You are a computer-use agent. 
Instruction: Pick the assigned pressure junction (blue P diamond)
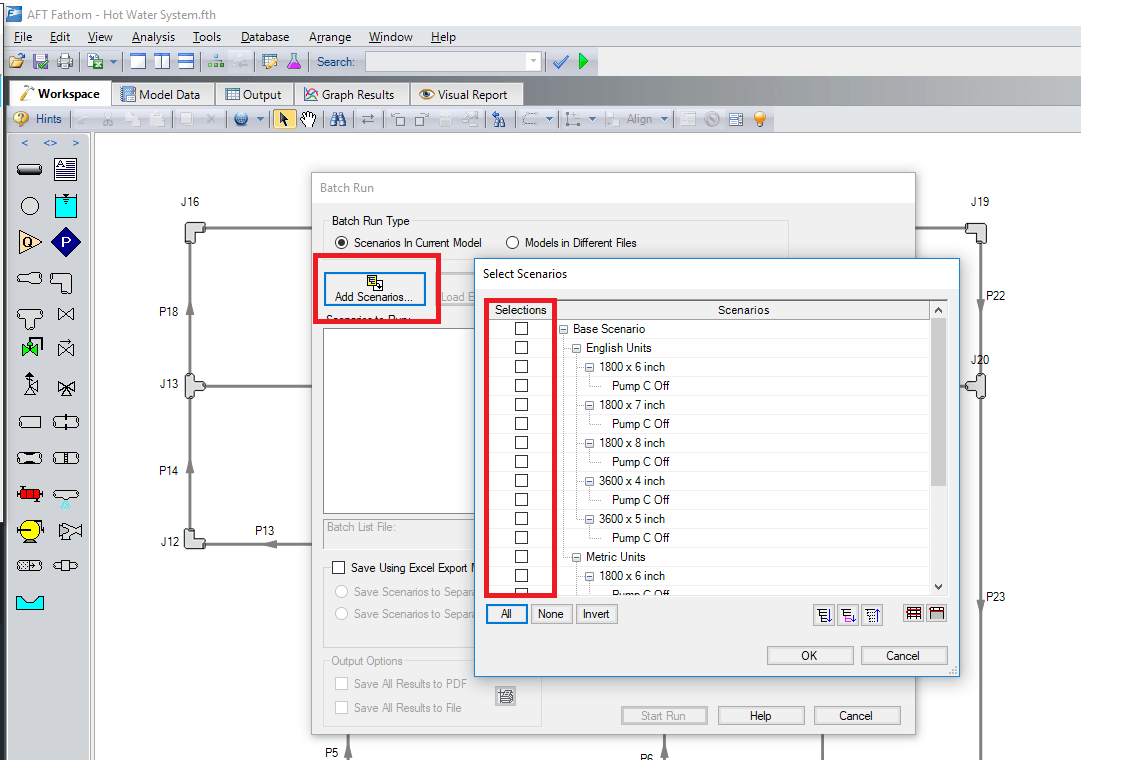tap(66, 242)
